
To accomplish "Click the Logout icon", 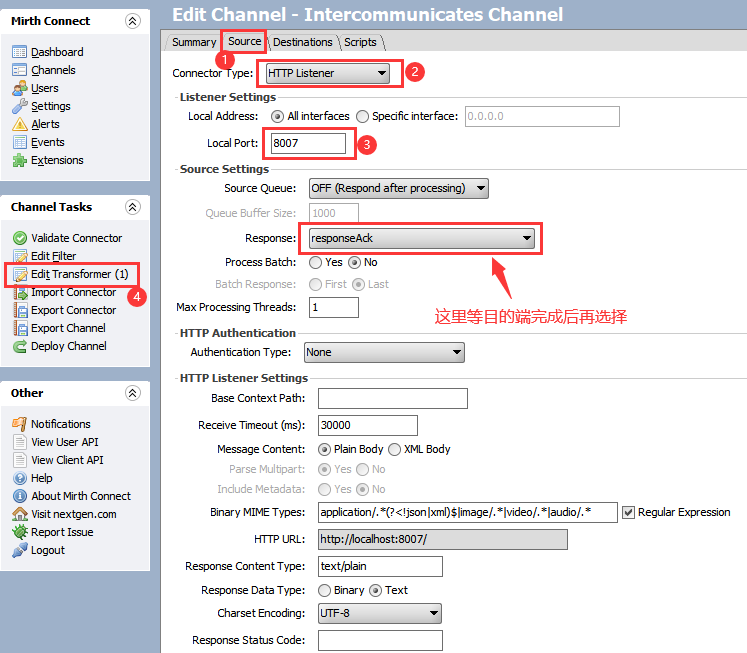I will pos(20,550).
